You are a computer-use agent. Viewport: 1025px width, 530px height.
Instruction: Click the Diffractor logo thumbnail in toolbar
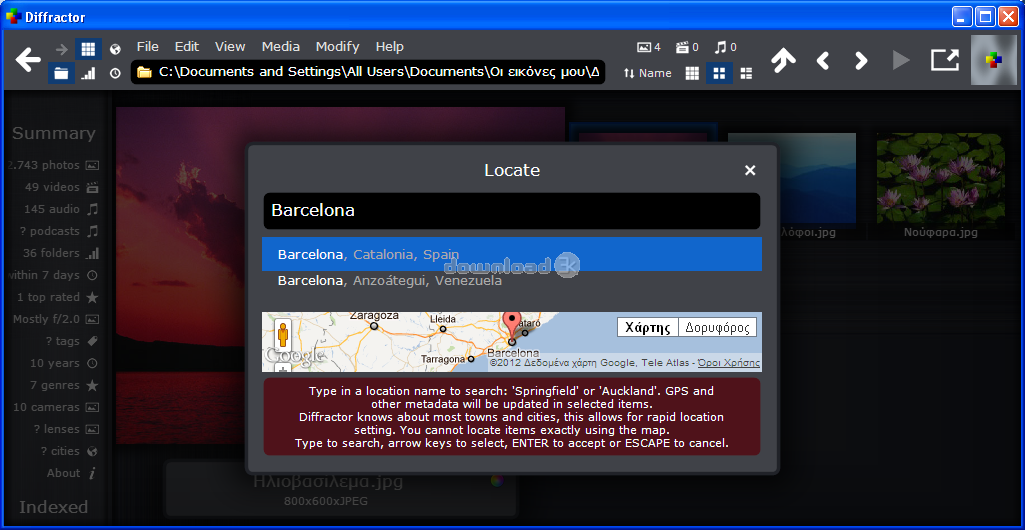pos(994,60)
